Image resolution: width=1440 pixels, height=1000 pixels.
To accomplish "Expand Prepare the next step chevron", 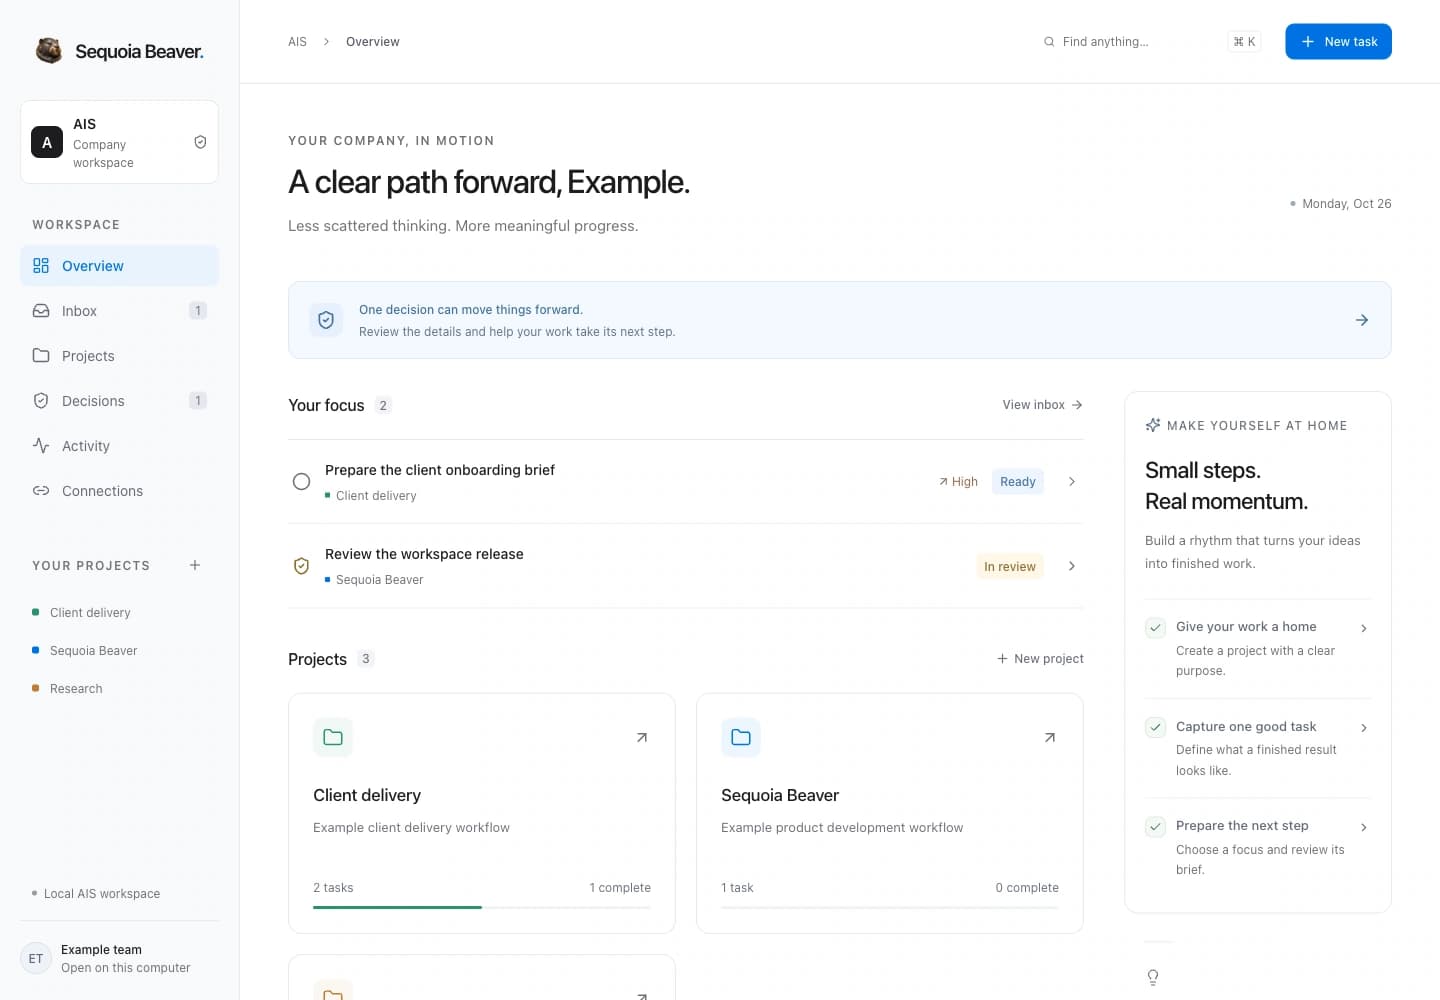I will pyautogui.click(x=1364, y=827).
